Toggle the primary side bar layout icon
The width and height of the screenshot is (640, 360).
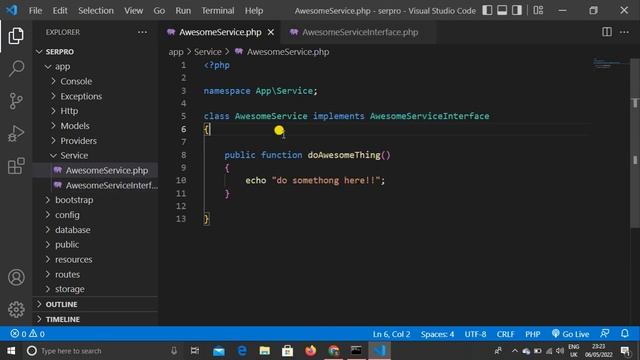point(487,10)
